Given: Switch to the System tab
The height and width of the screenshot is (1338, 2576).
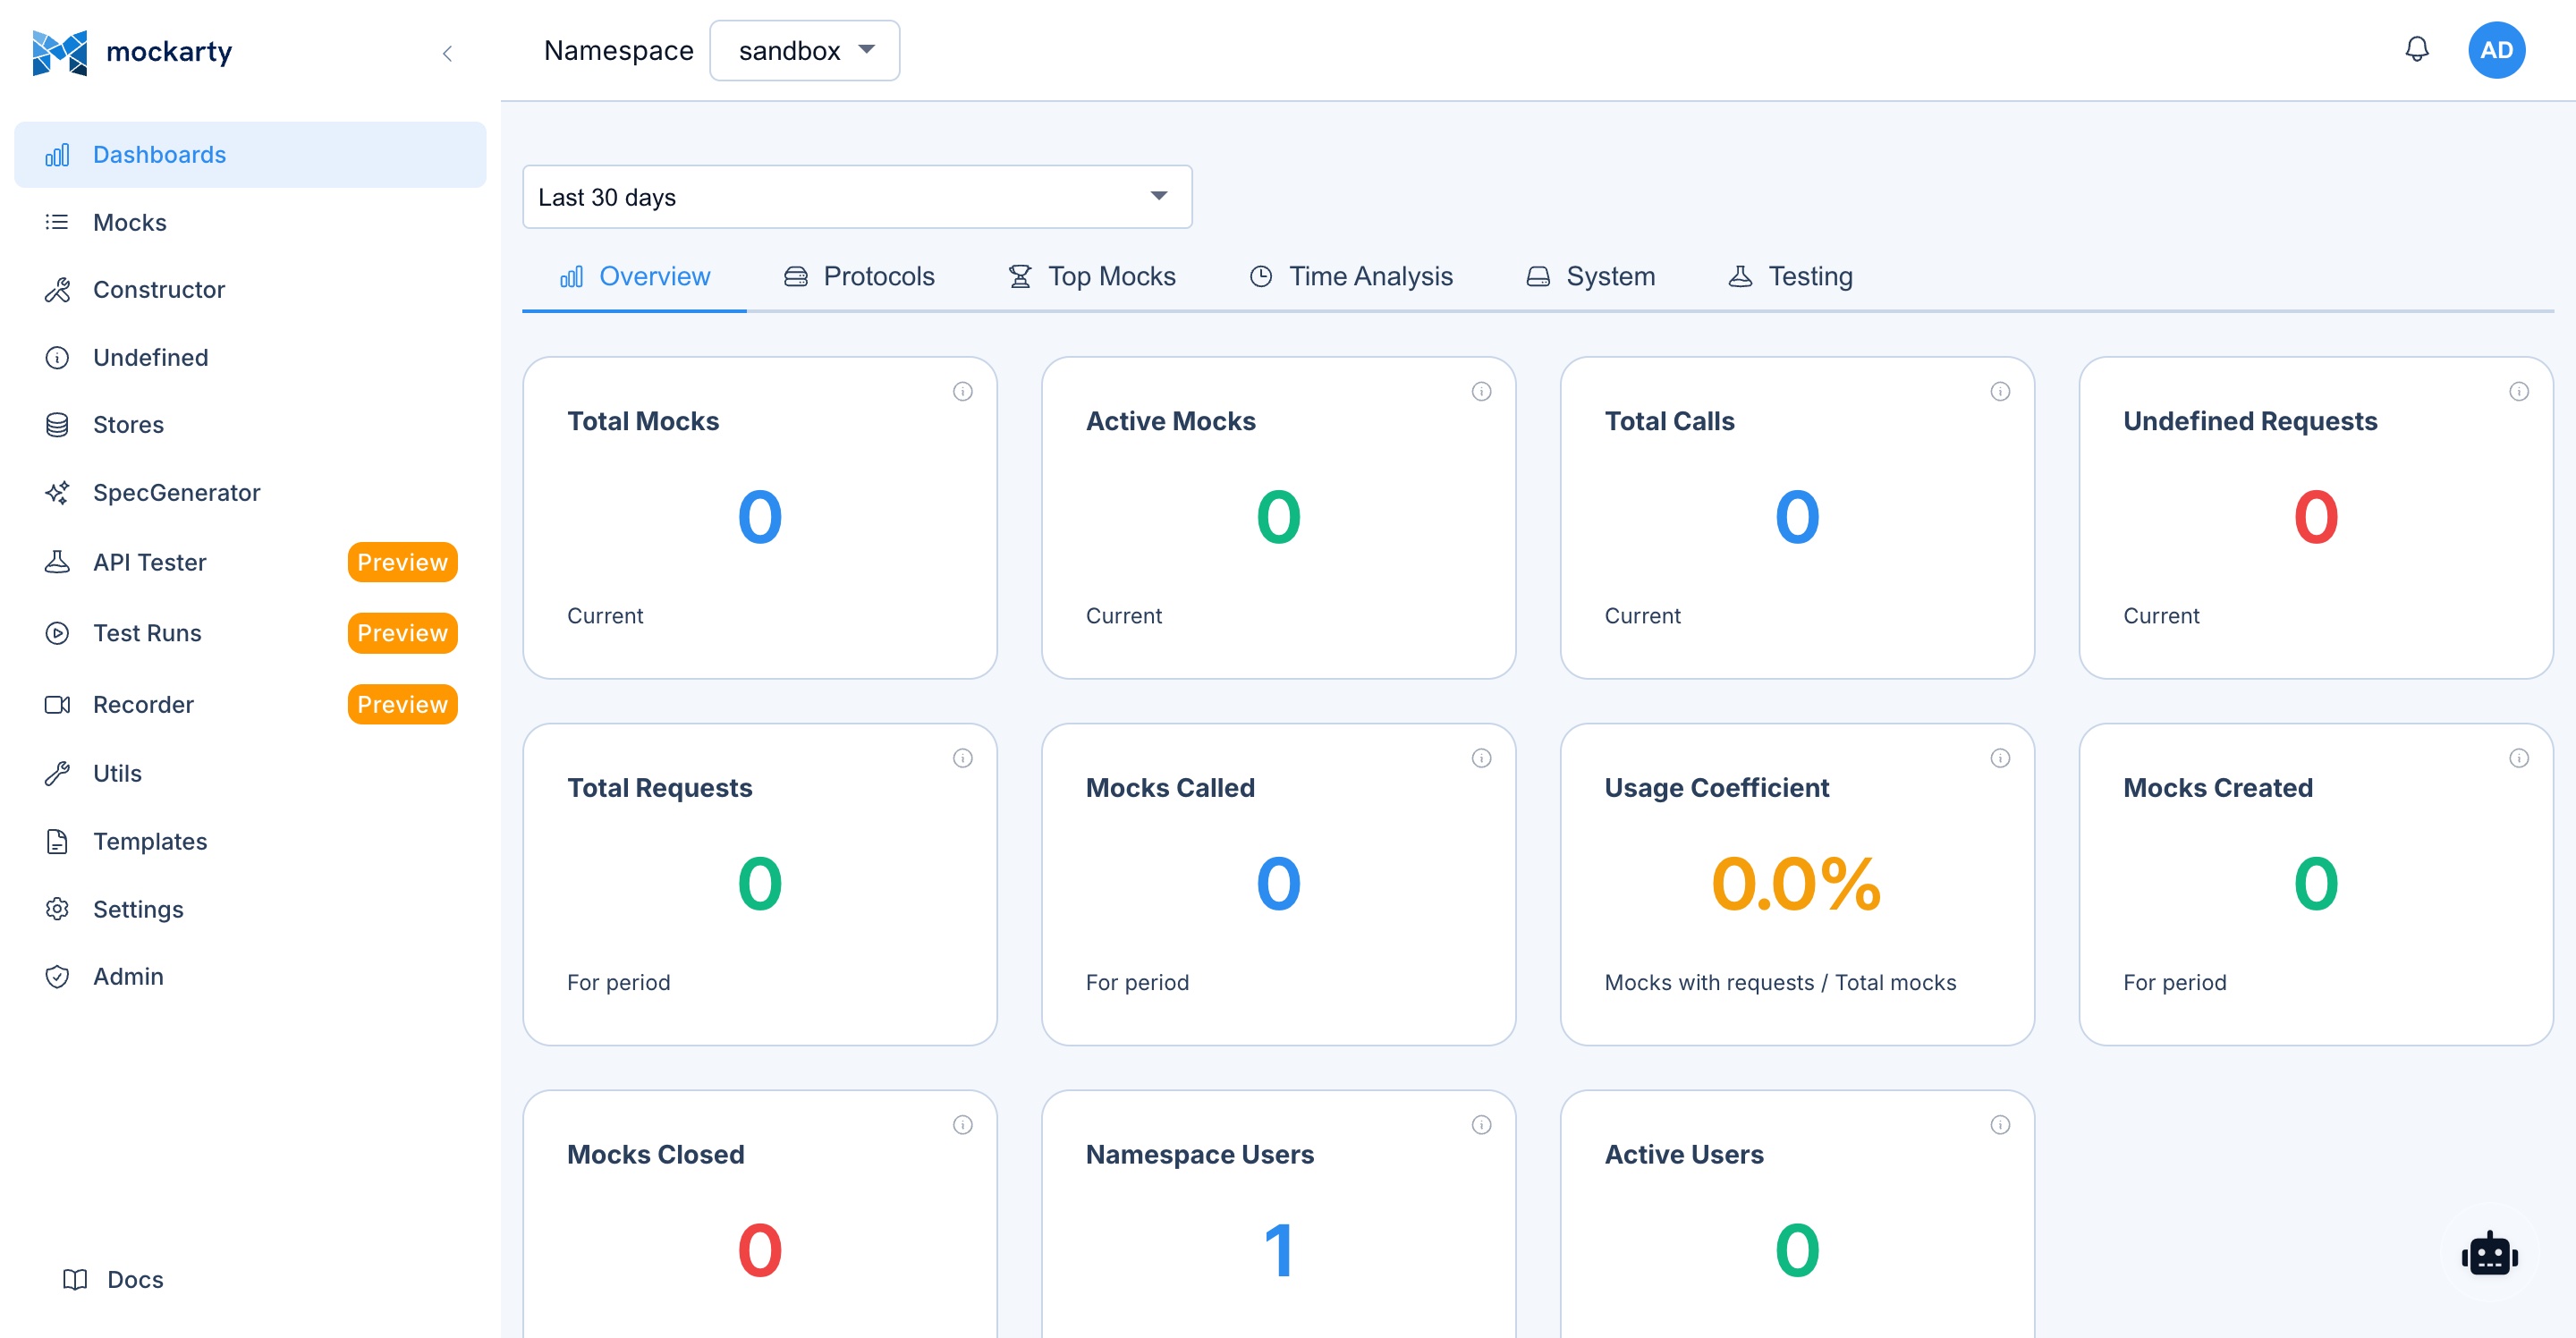Looking at the screenshot, I should coord(1590,277).
